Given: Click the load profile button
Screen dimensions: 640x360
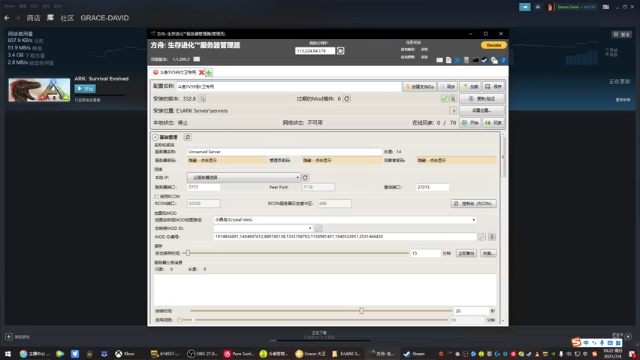Looking at the screenshot, I should [470, 87].
